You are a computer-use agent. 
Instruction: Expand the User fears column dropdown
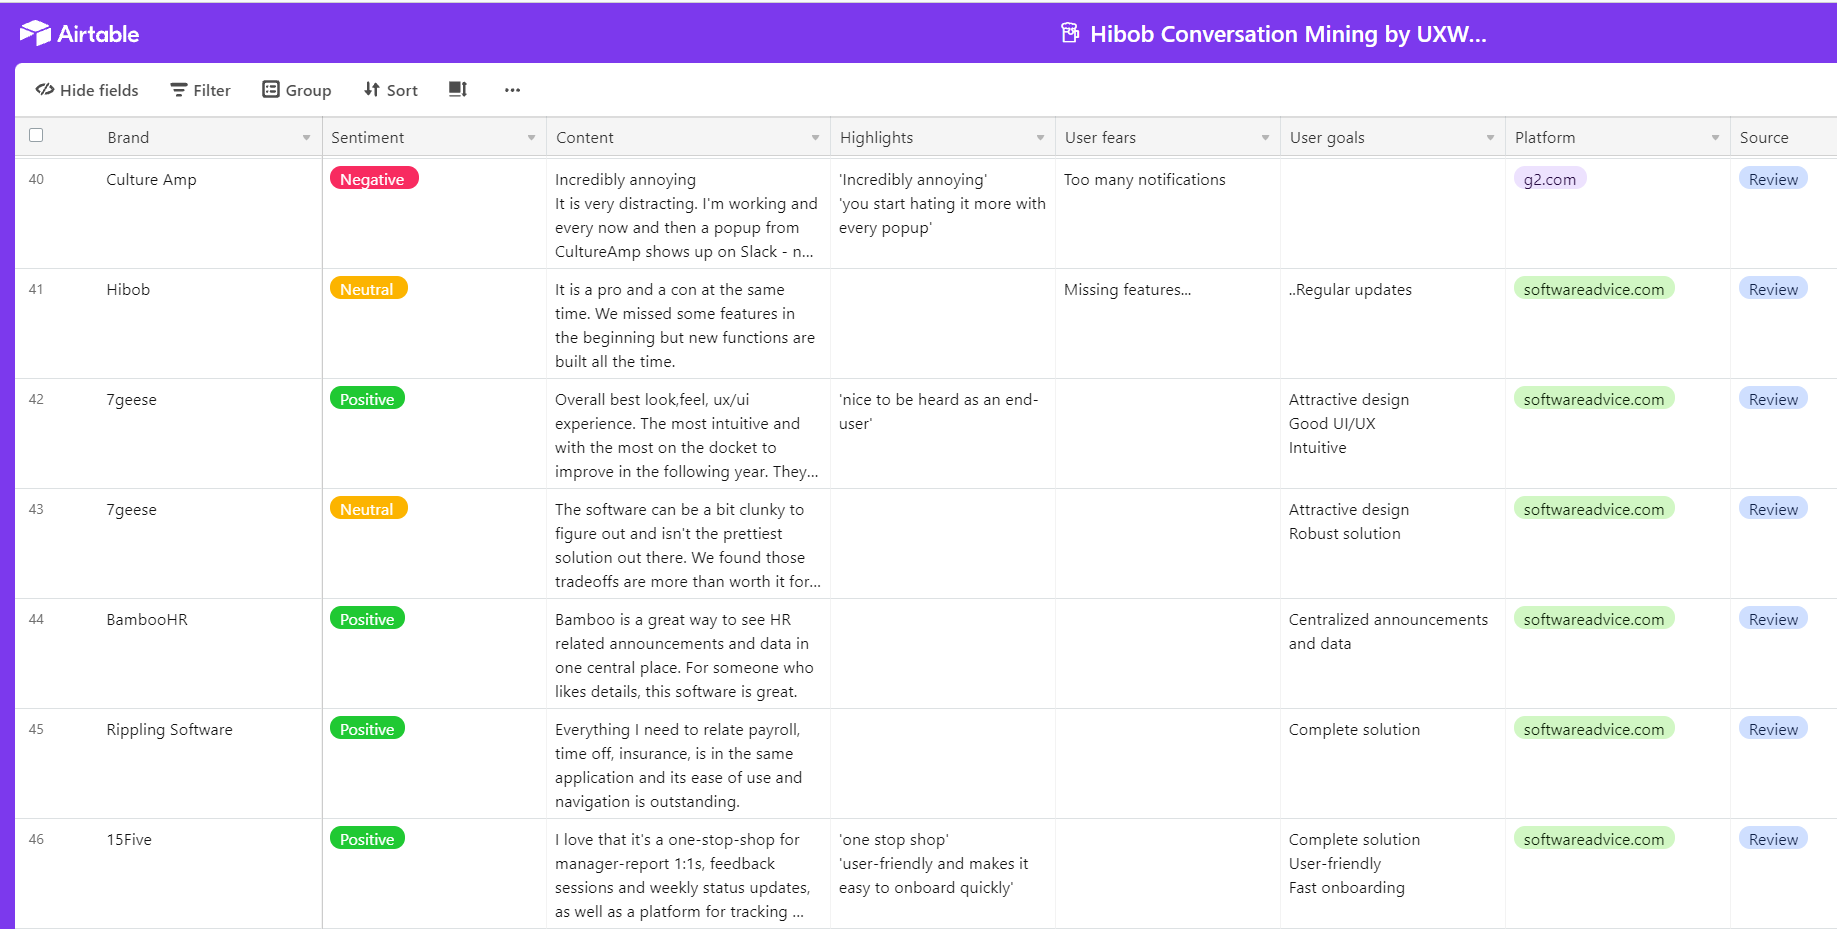pos(1265,138)
